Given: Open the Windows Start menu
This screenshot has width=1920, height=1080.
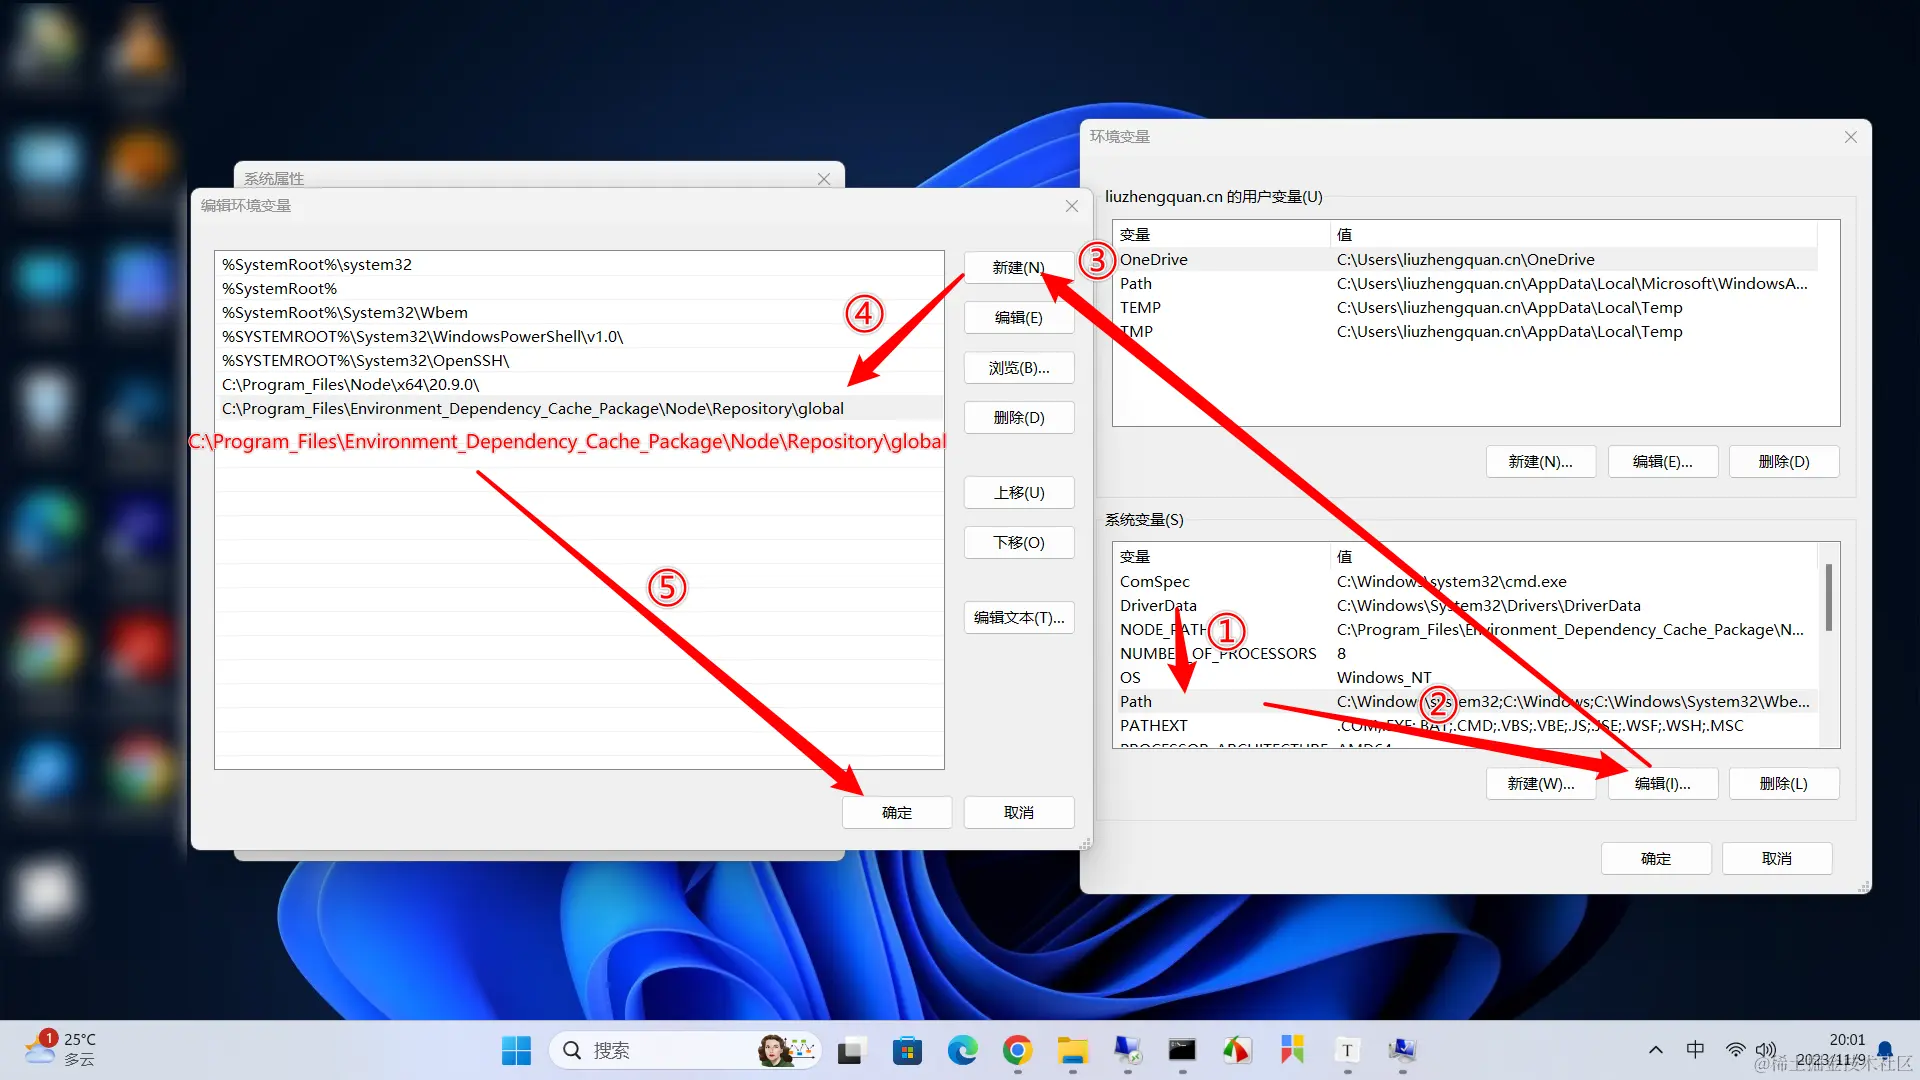Looking at the screenshot, I should tap(516, 1050).
